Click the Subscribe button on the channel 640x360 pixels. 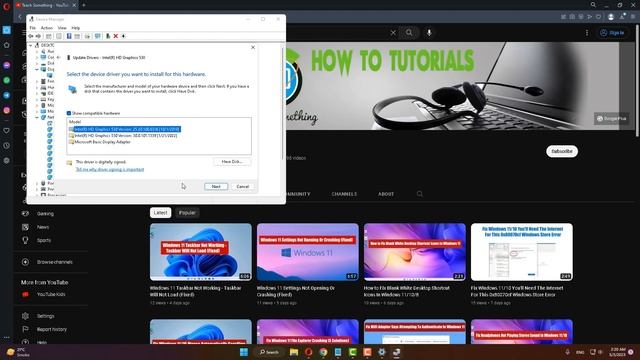coord(562,151)
